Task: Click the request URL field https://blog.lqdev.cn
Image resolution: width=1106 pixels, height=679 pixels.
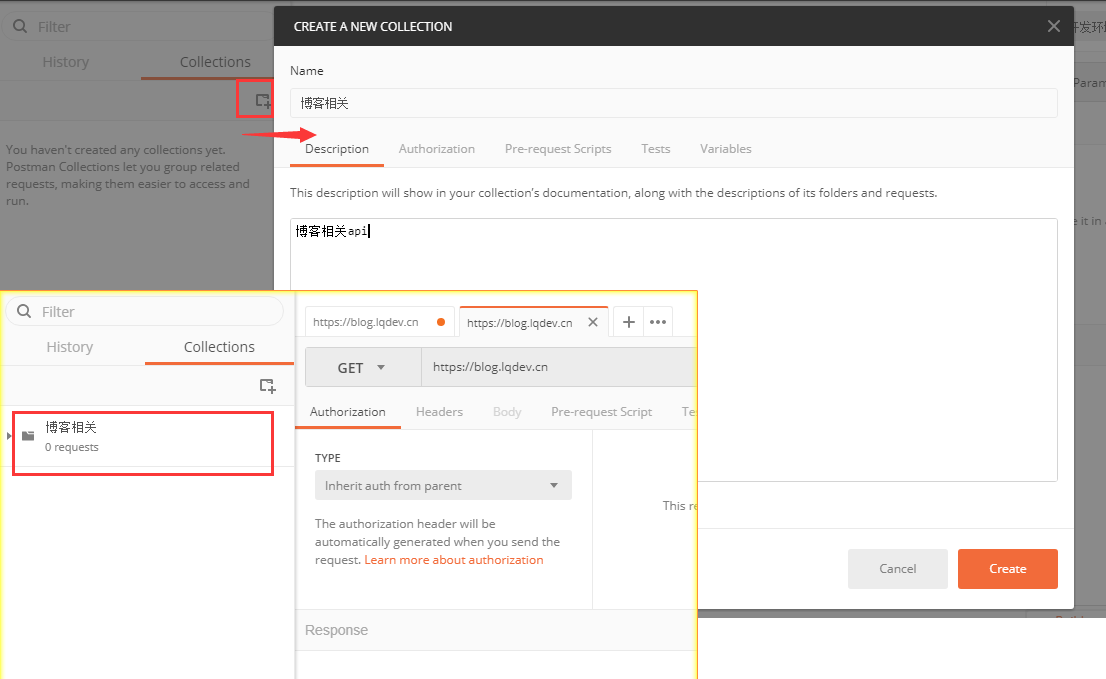Action: (559, 367)
